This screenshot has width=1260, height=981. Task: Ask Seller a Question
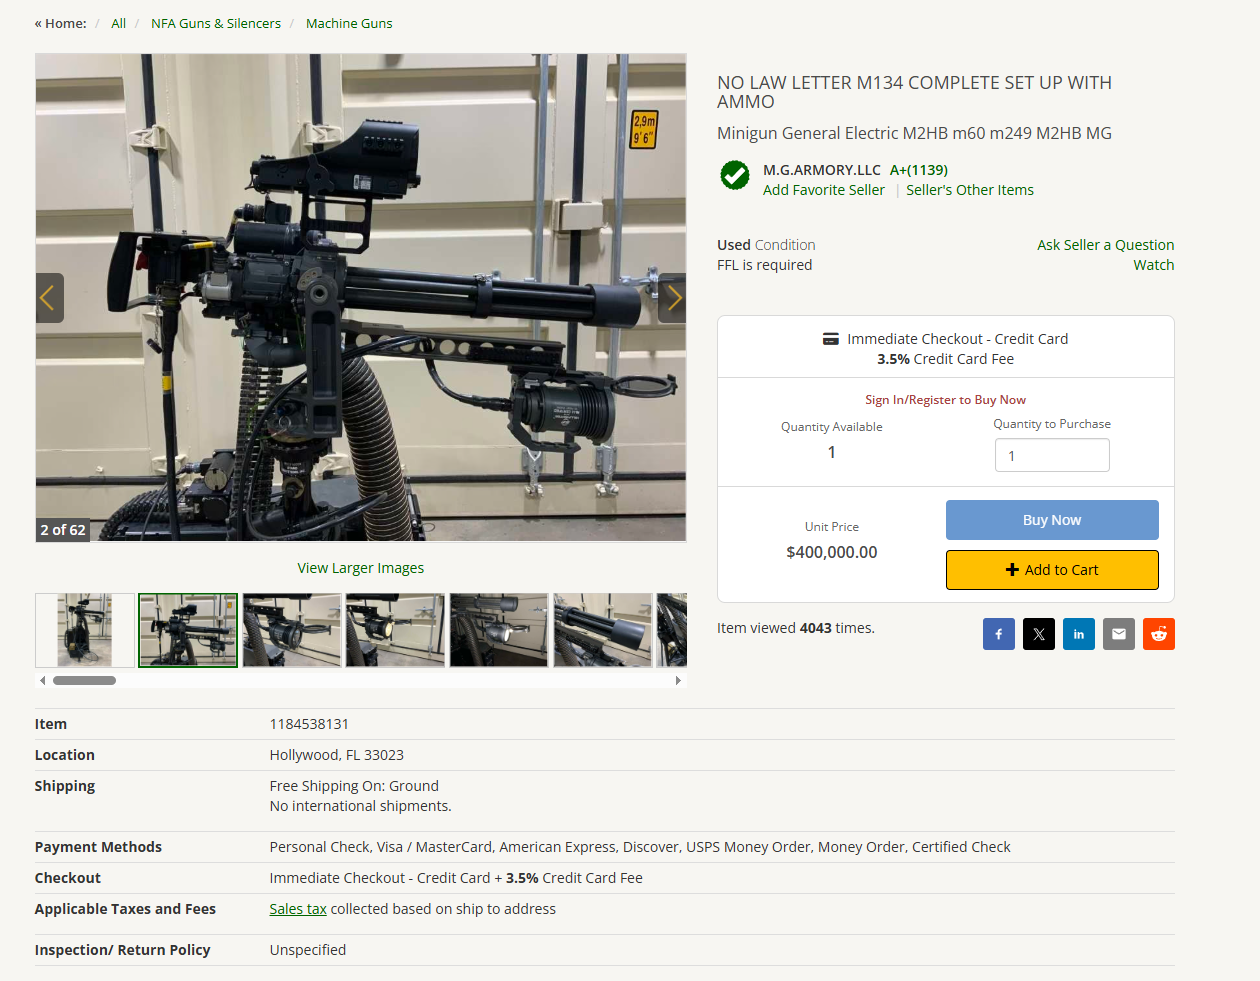click(1105, 245)
